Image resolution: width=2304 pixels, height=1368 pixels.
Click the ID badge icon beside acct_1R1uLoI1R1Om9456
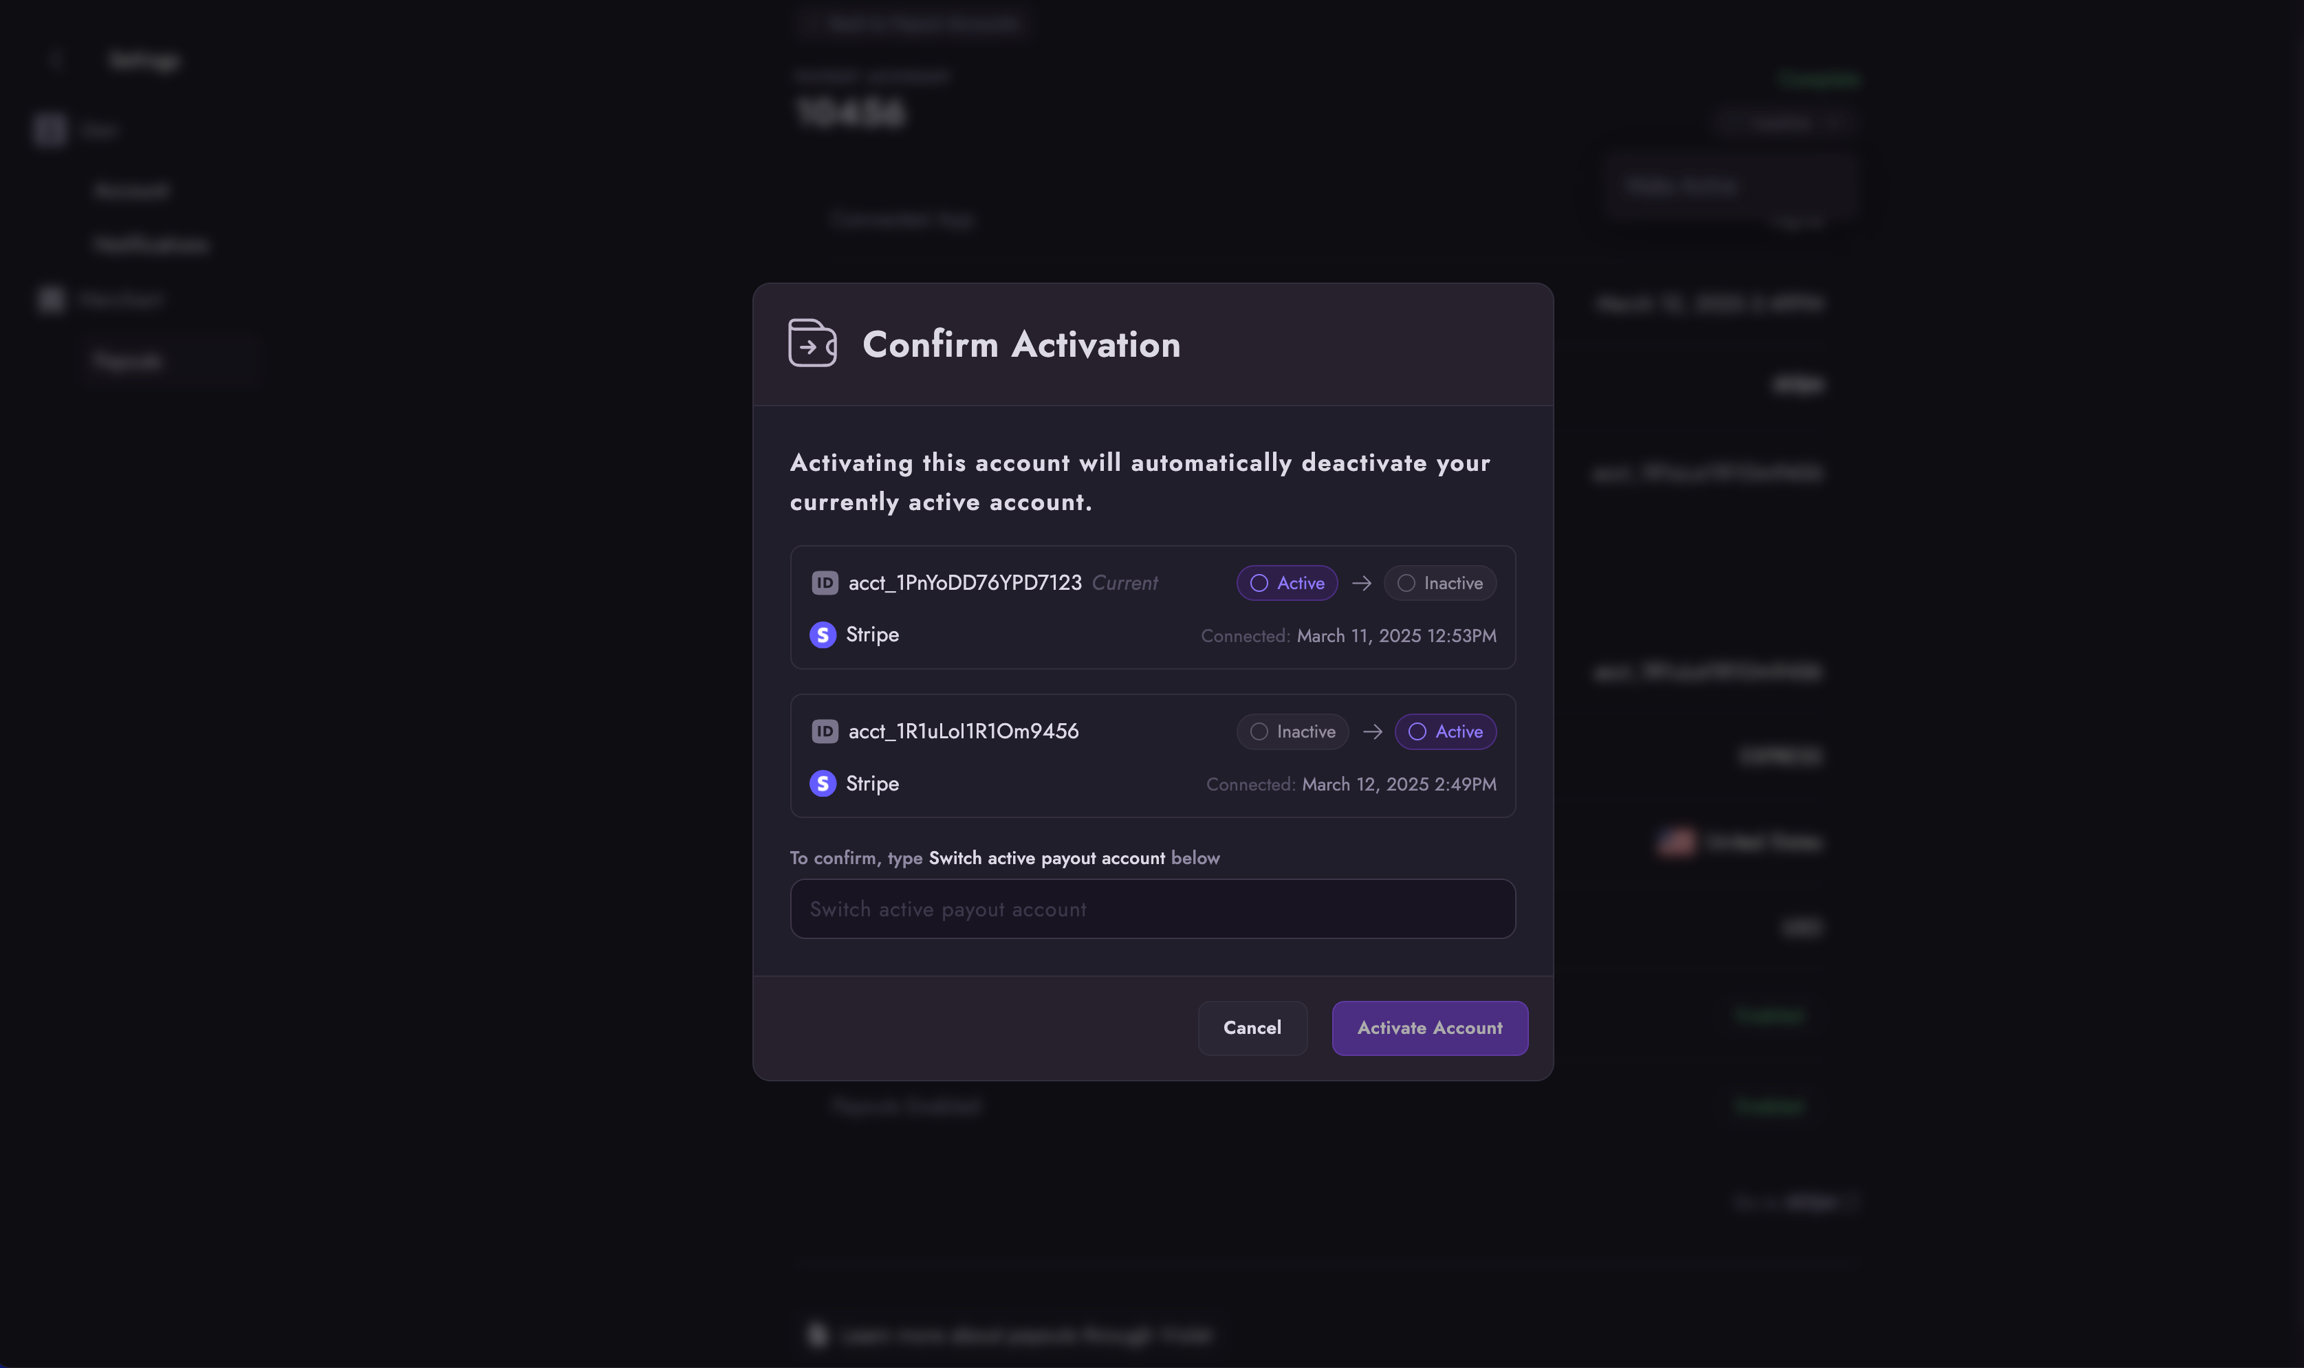point(824,732)
